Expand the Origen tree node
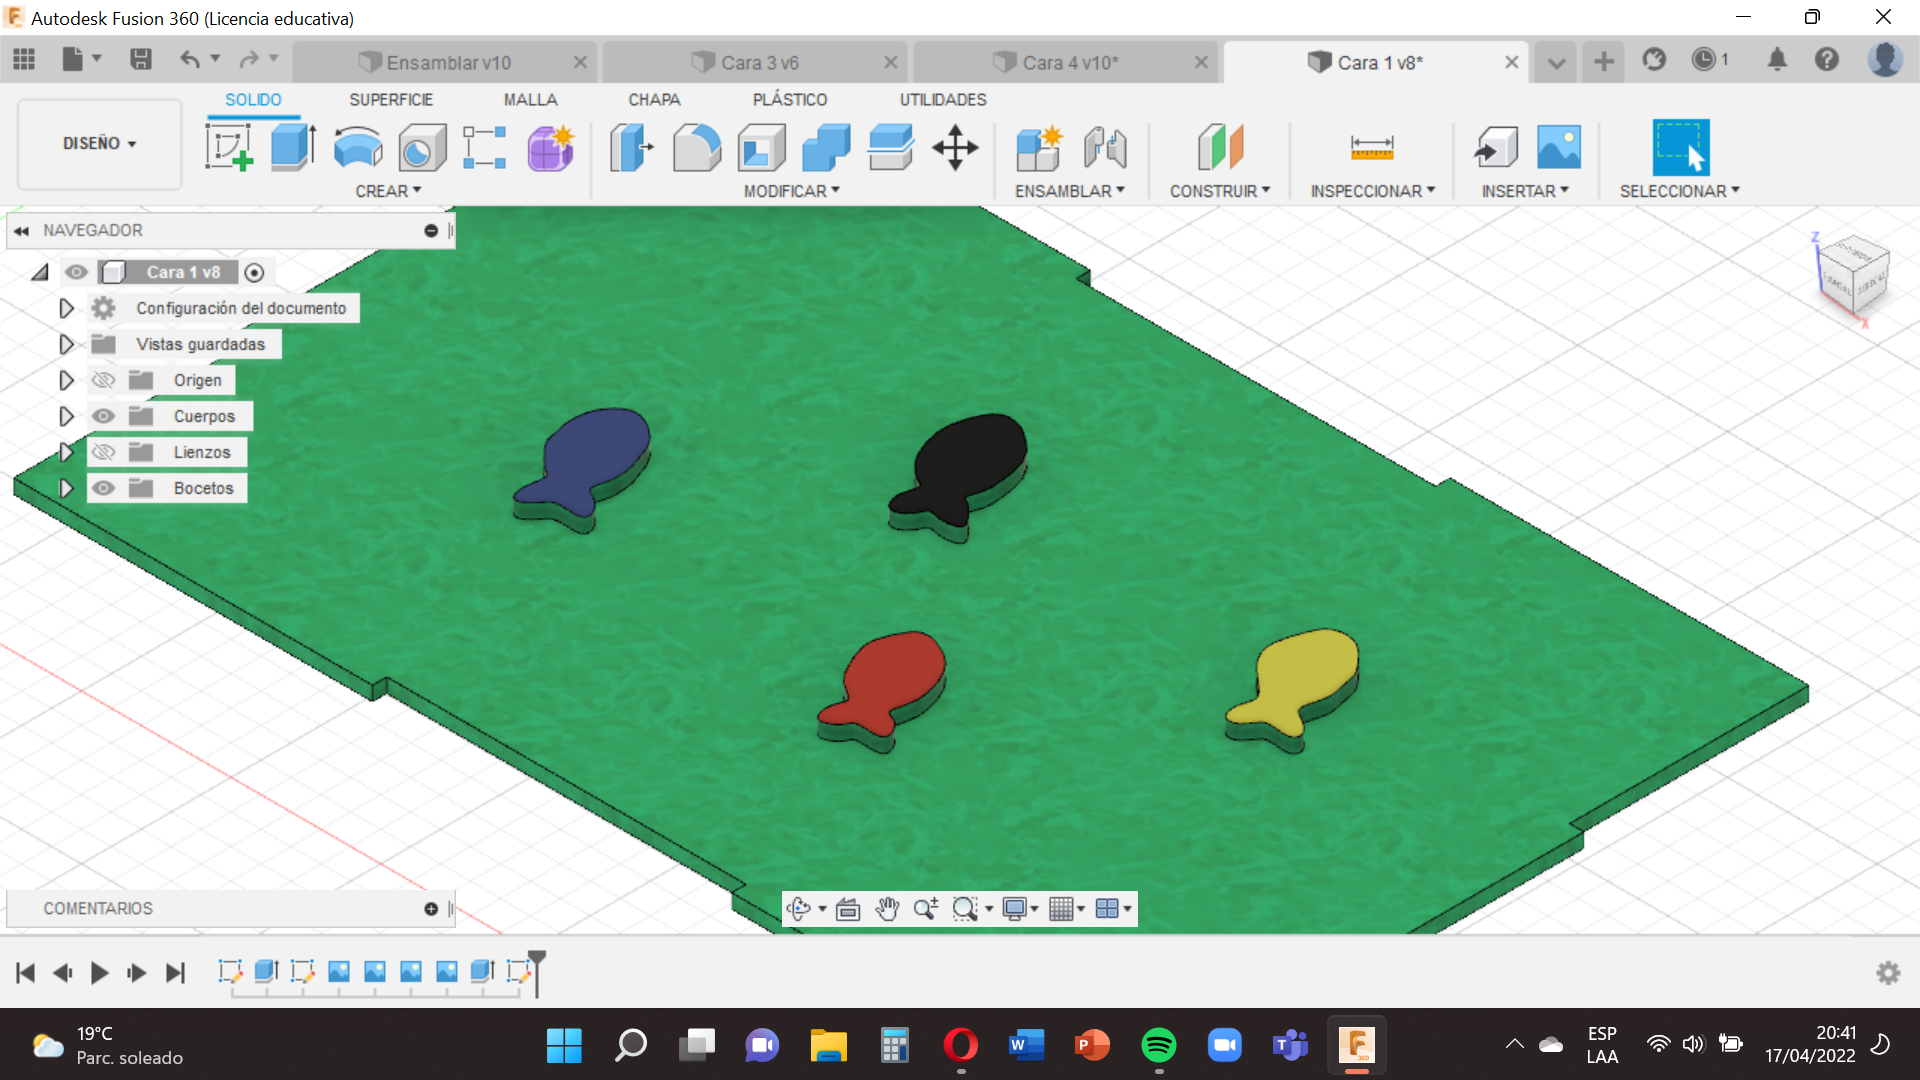Viewport: 1920px width, 1080px height. pyautogui.click(x=66, y=380)
